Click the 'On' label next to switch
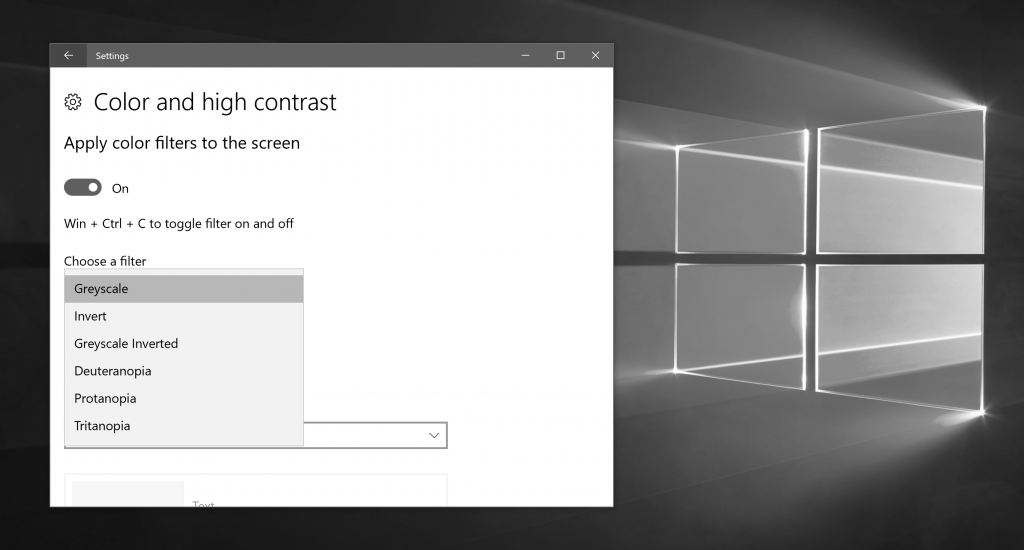The image size is (1024, 550). [120, 188]
